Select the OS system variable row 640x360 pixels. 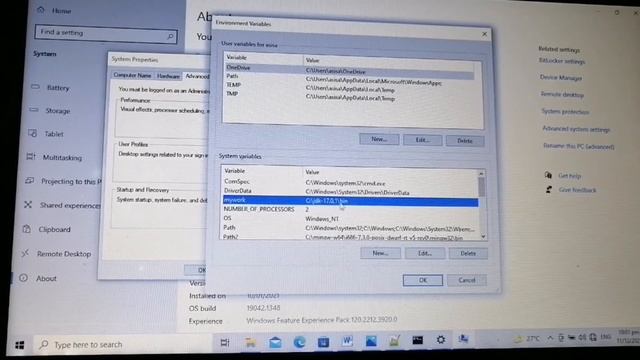tap(350, 218)
